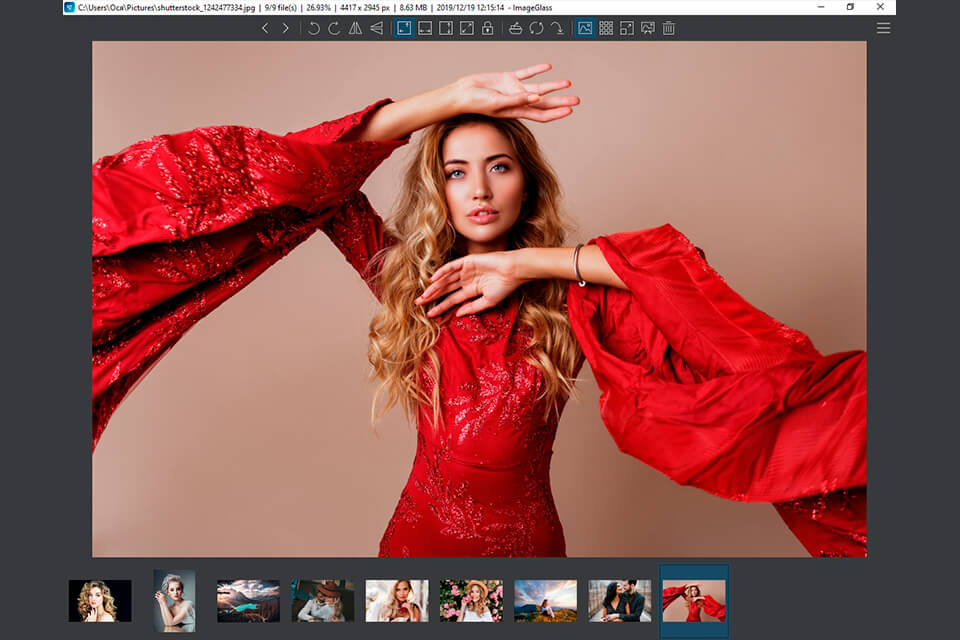Flip the image horizontally

click(354, 28)
